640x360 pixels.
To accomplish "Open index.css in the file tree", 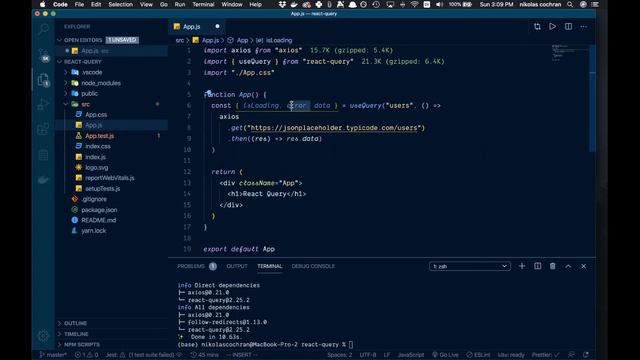I will (x=98, y=146).
